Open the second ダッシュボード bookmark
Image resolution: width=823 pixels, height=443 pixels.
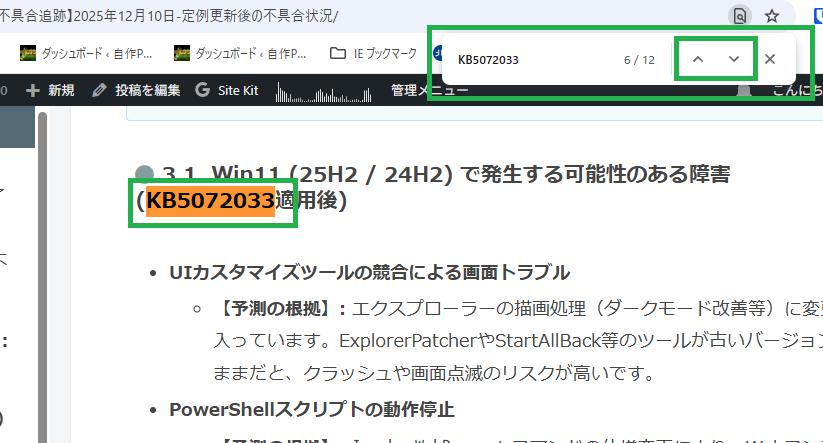pos(240,53)
